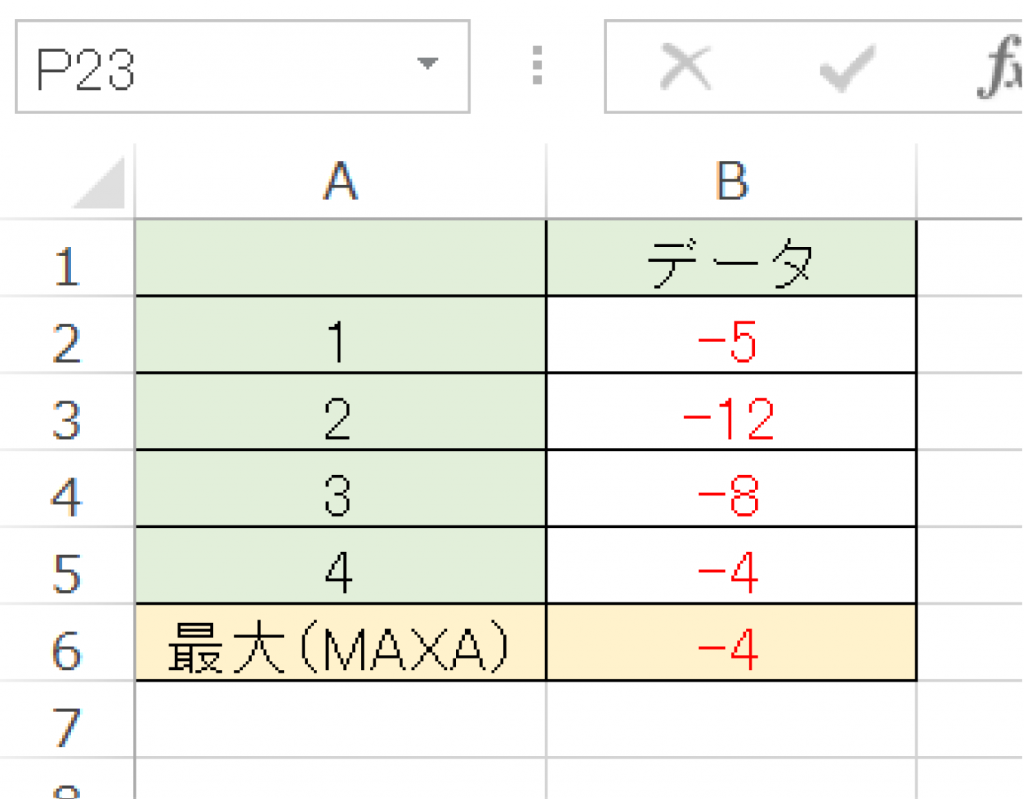This screenshot has width=1024, height=799.
Task: Select column A header
Action: pyautogui.click(x=340, y=180)
